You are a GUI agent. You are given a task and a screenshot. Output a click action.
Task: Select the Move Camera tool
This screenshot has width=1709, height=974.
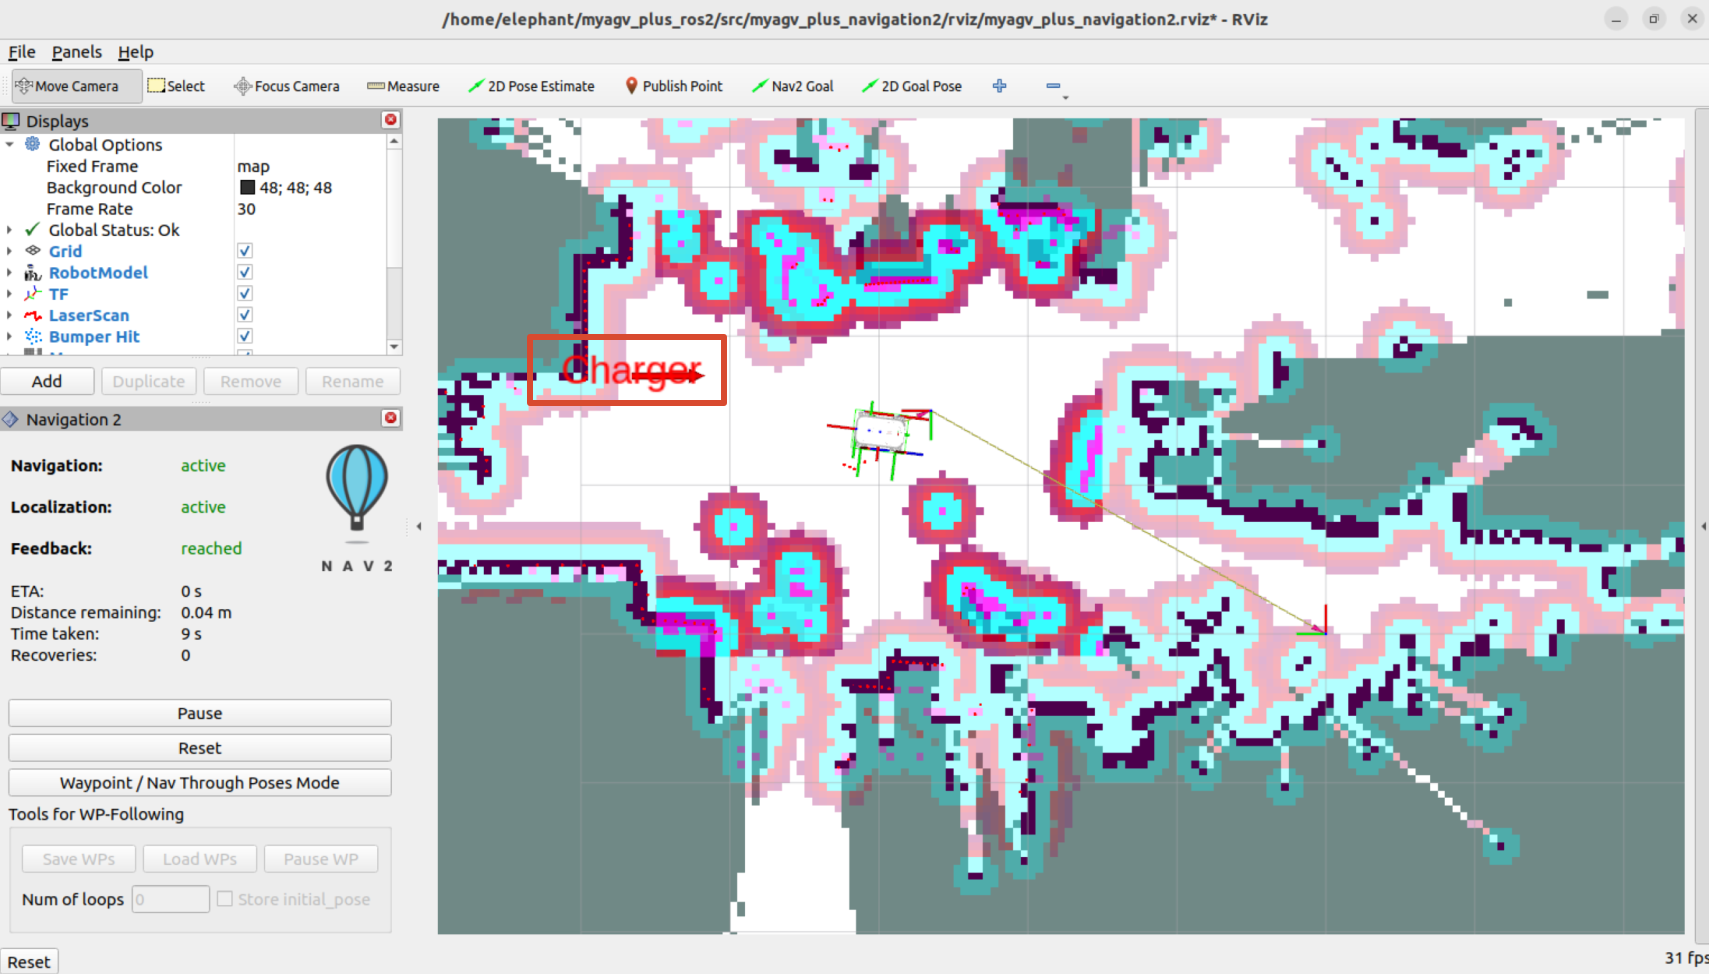[x=76, y=86]
